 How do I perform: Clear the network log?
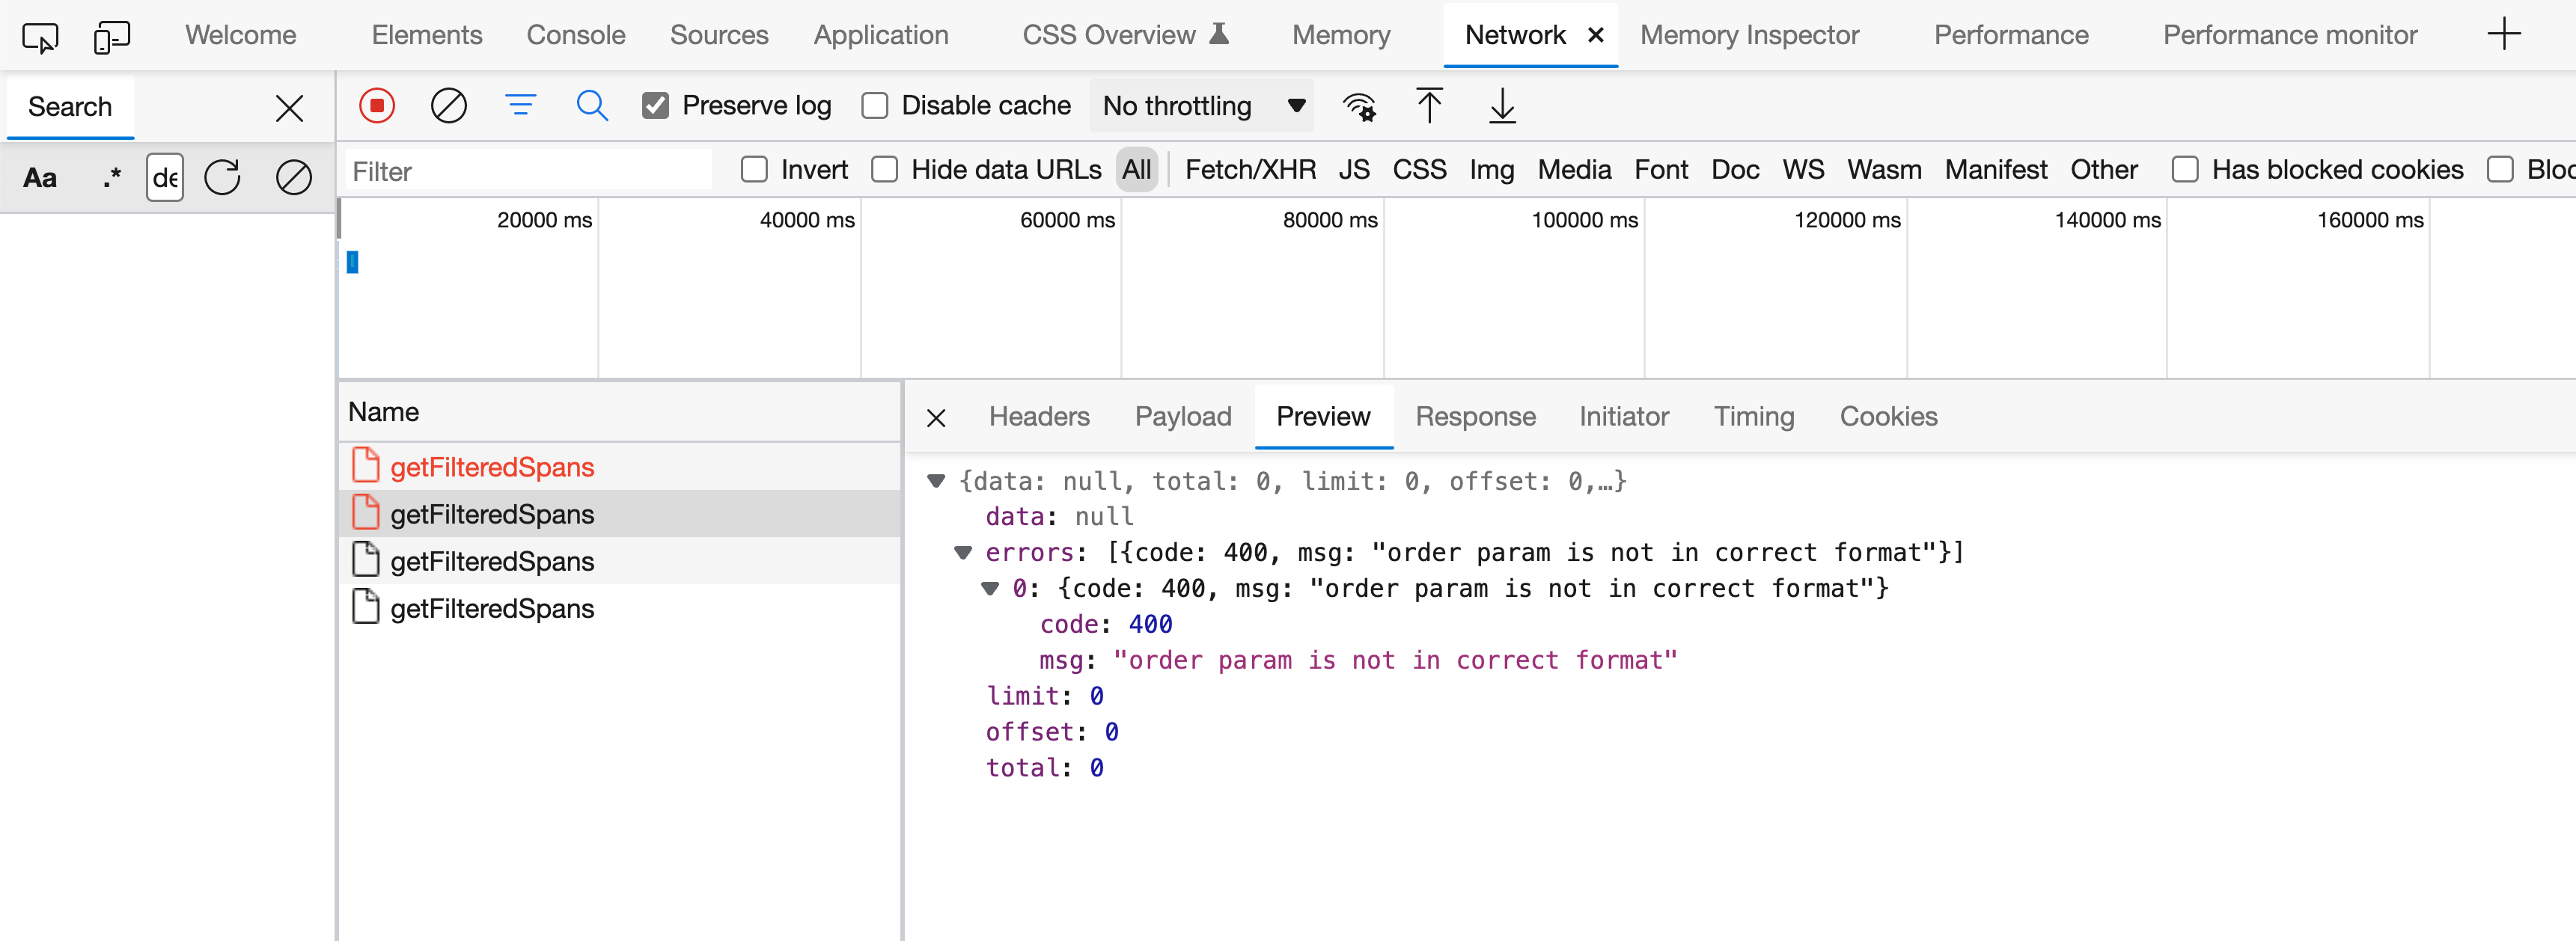pos(449,105)
